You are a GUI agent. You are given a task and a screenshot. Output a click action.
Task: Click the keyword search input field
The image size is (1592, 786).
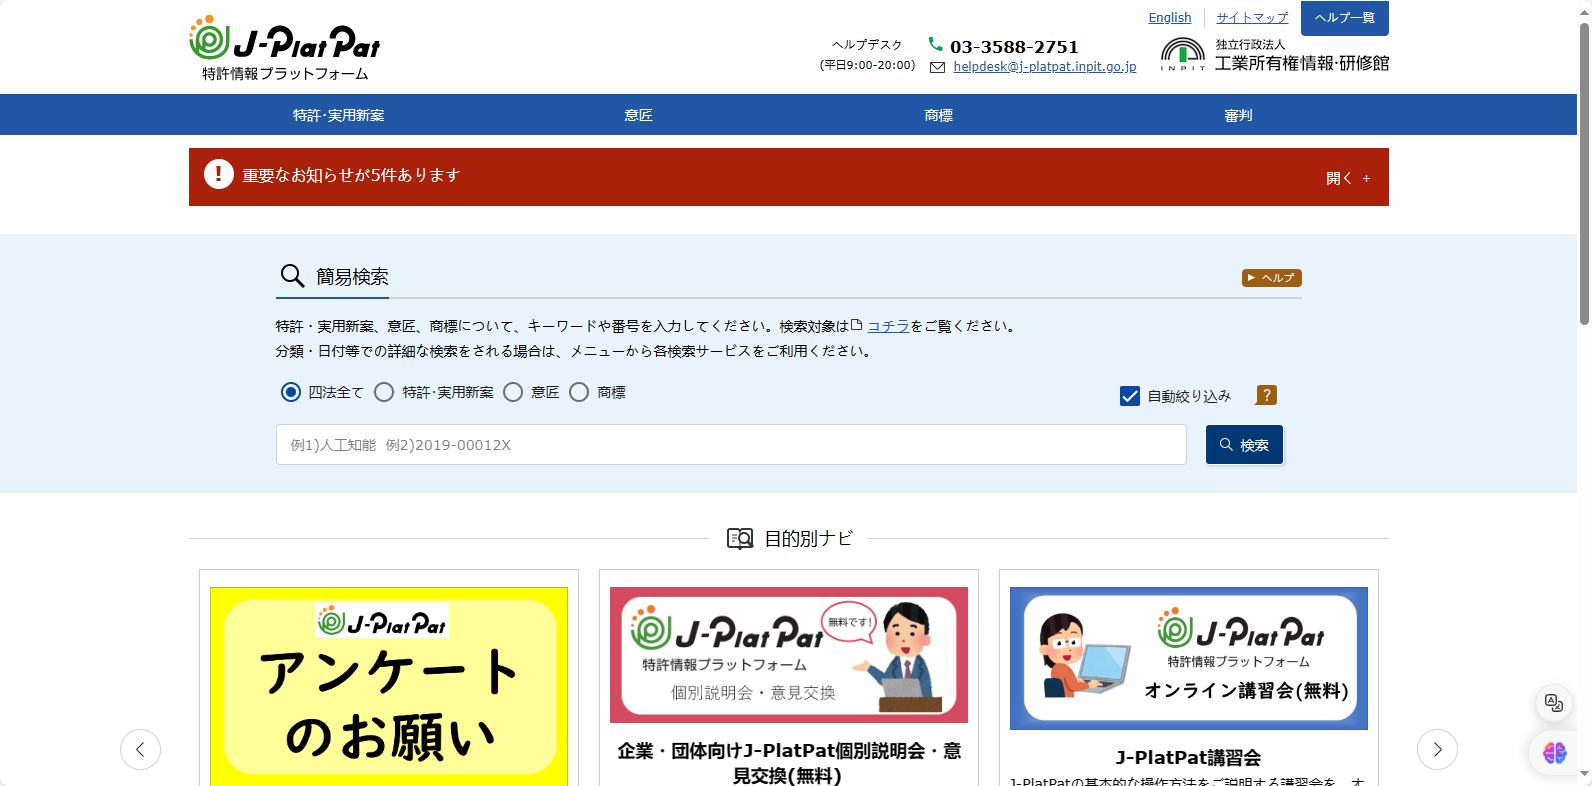pos(731,445)
